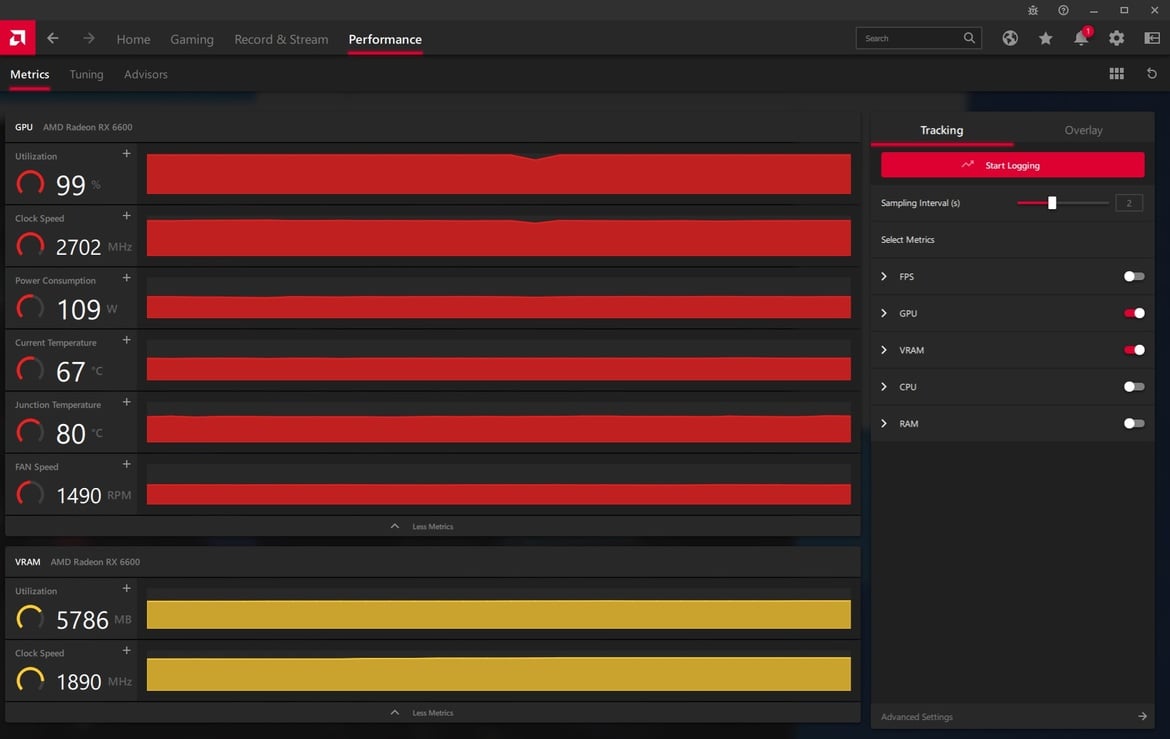This screenshot has width=1170, height=739.
Task: Open settings gear icon
Action: click(1116, 38)
